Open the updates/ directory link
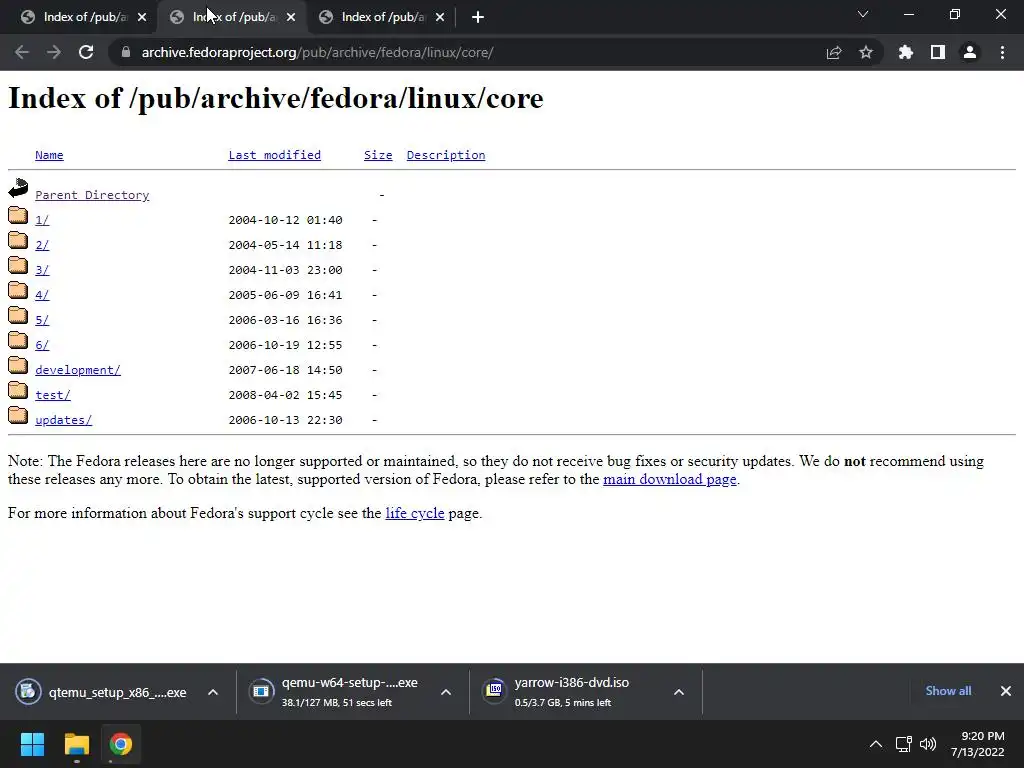Viewport: 1024px width, 768px height. pos(63,420)
